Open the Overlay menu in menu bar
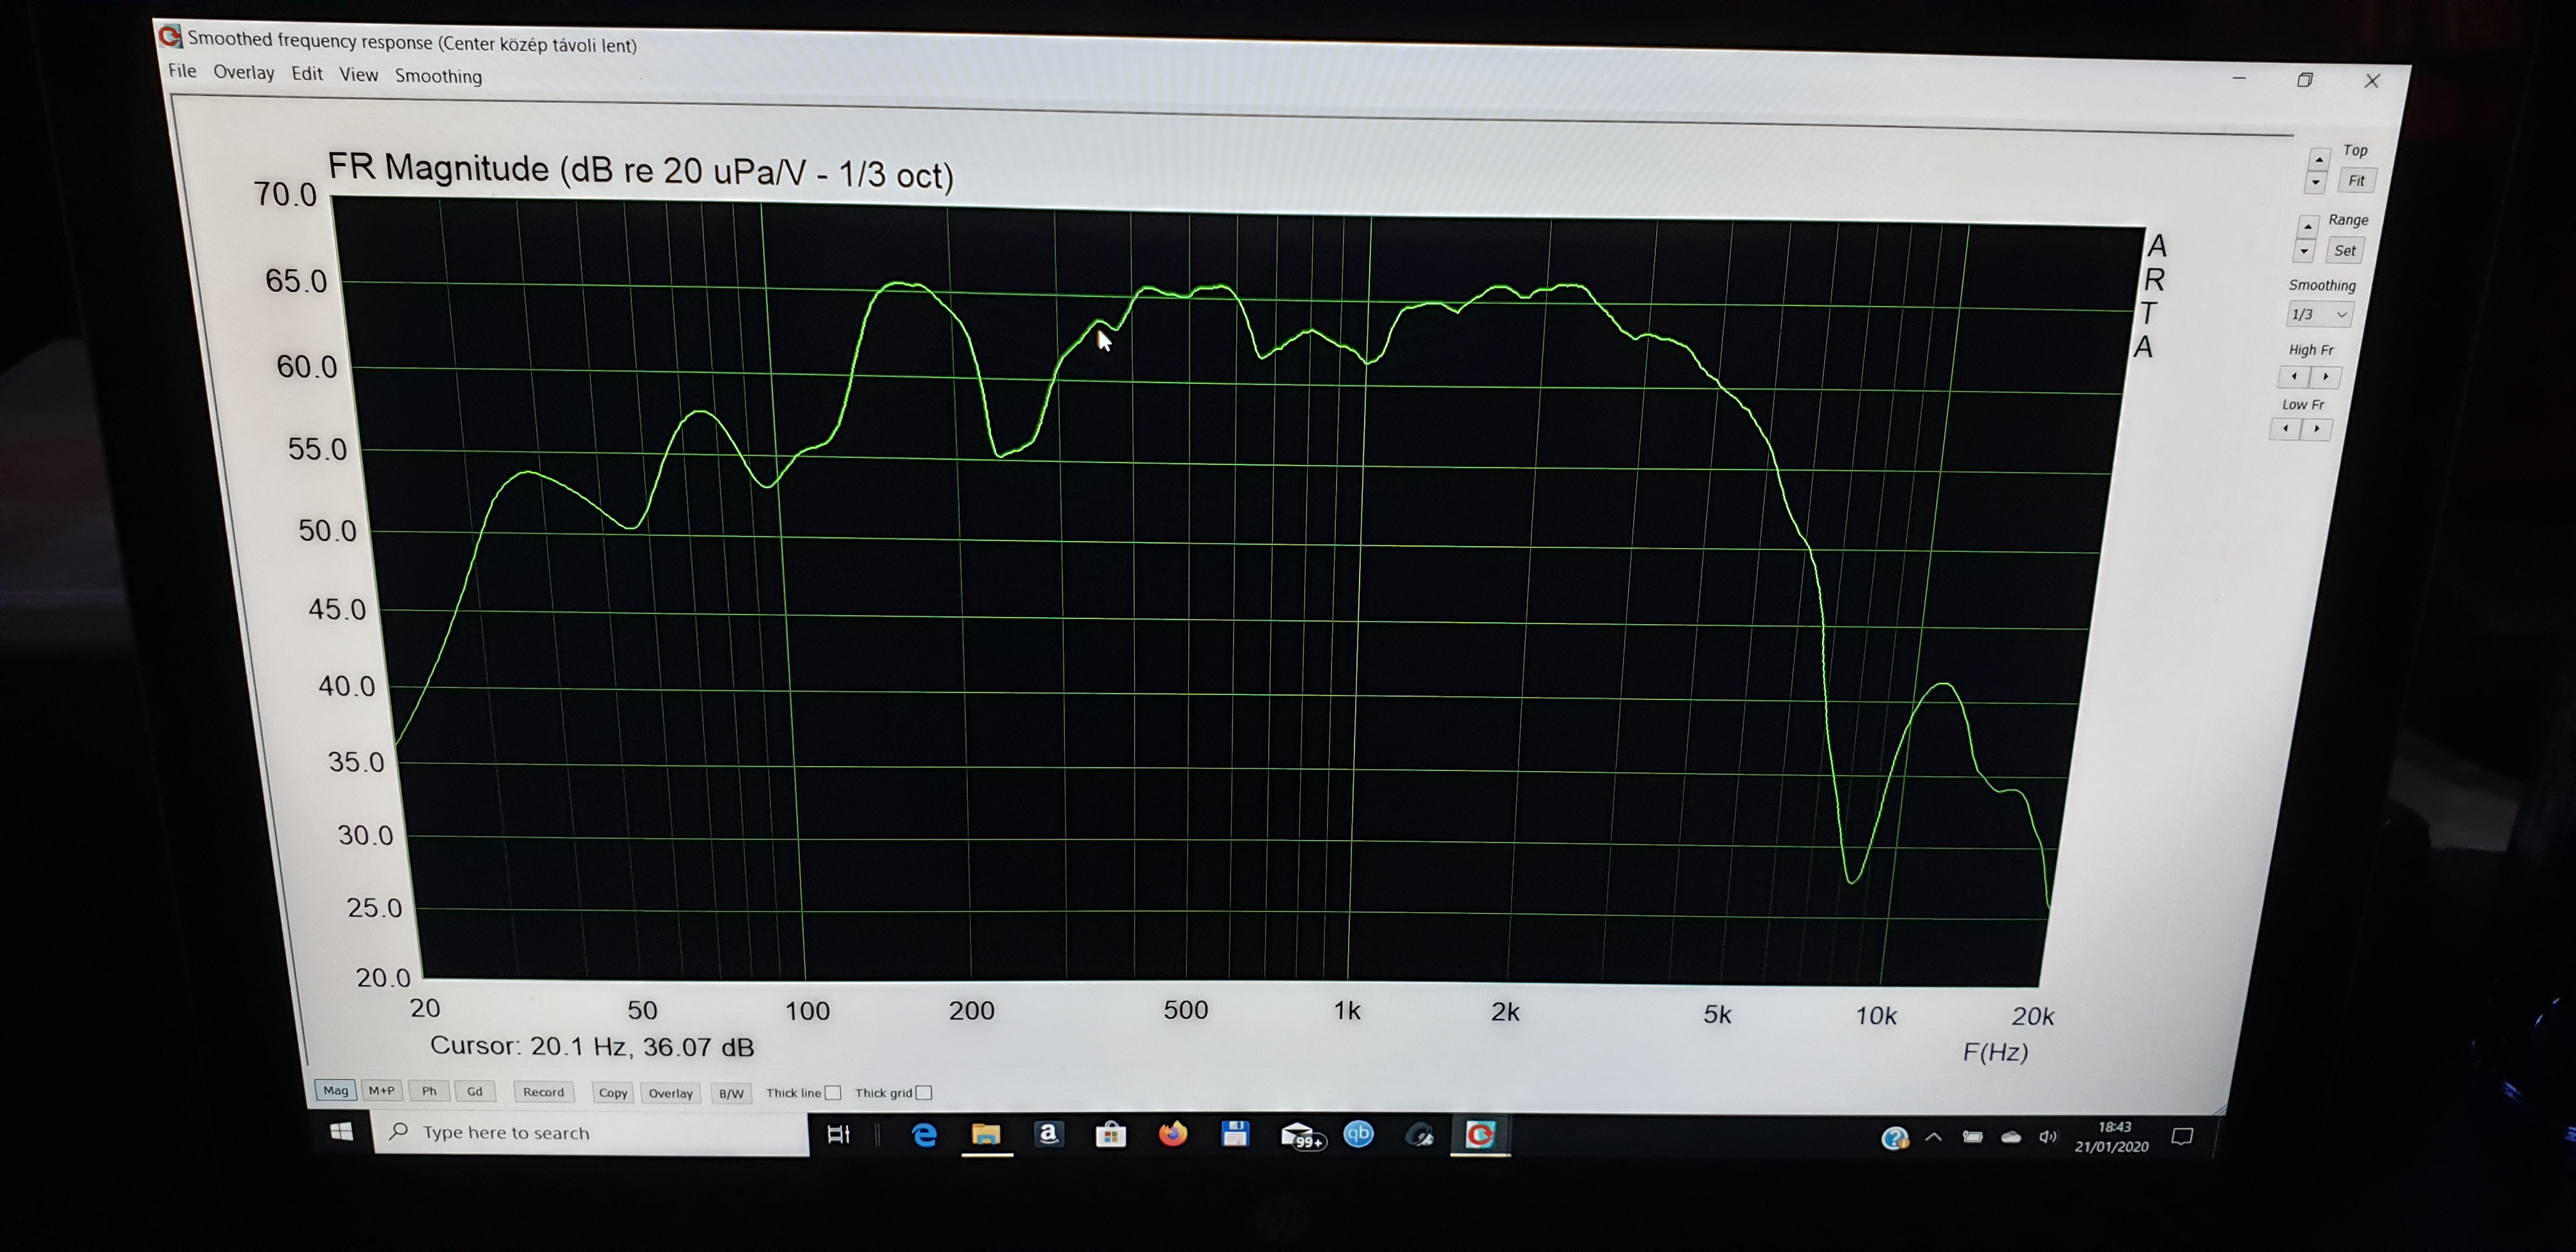Image resolution: width=2576 pixels, height=1252 pixels. tap(243, 72)
